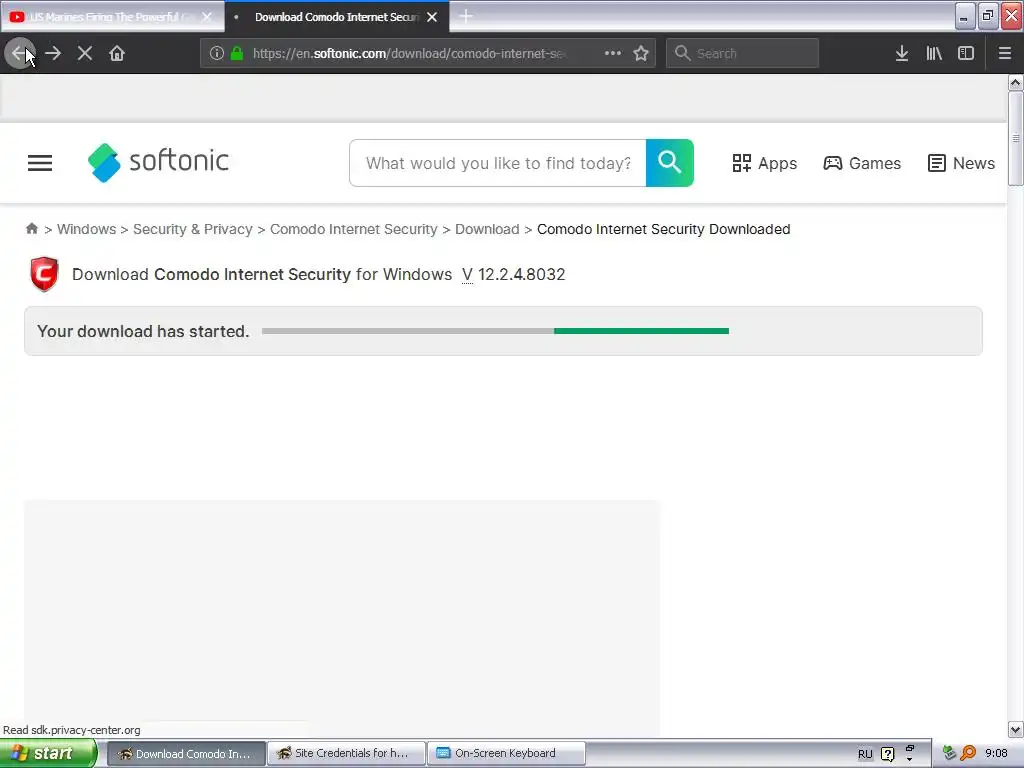Viewport: 1024px width, 768px height.
Task: Open the Apps section on Softonic
Action: [x=764, y=163]
